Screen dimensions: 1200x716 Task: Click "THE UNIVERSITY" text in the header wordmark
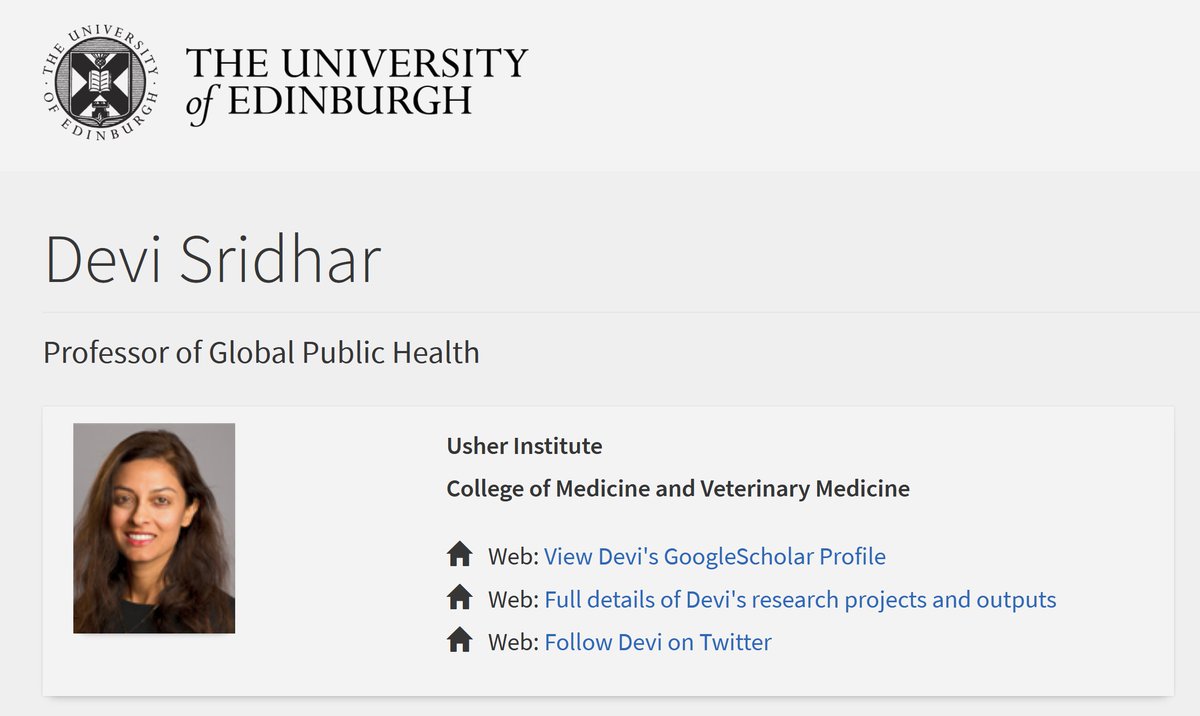[x=356, y=64]
